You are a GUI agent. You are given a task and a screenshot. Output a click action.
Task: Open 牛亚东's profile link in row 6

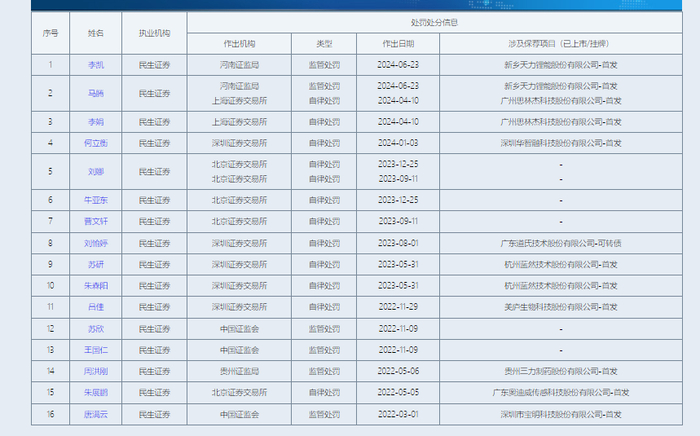(x=96, y=200)
